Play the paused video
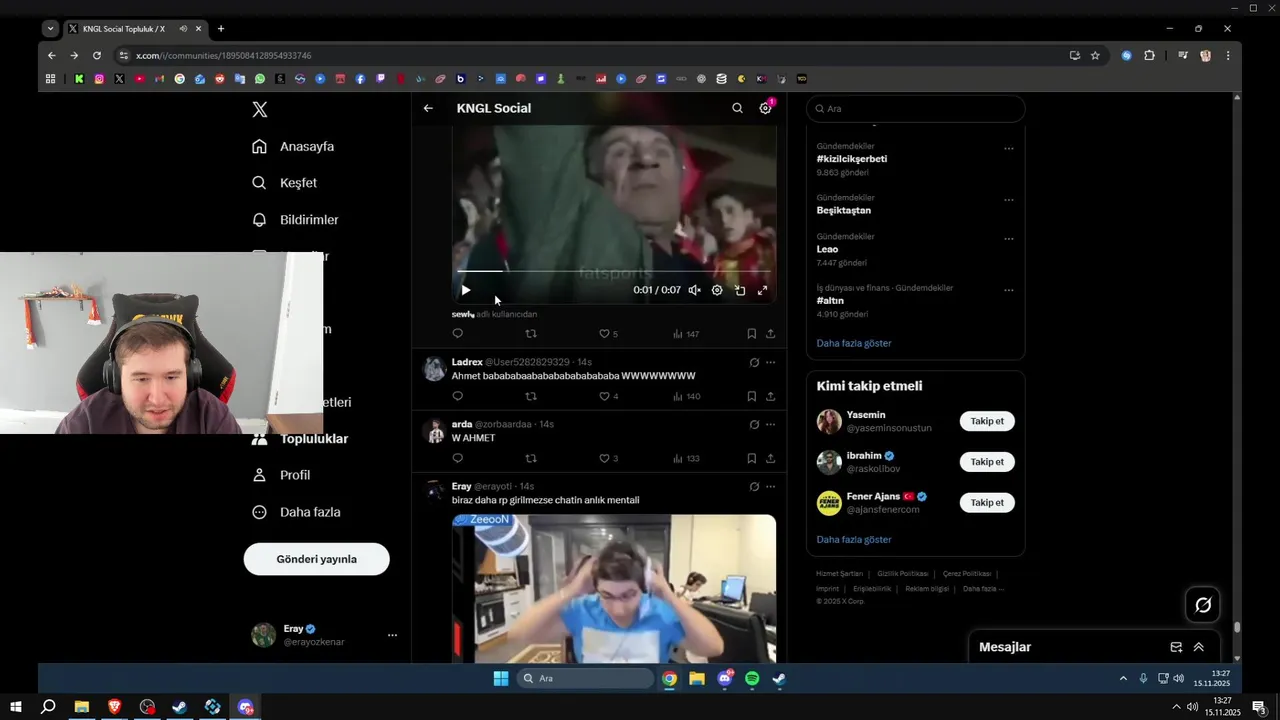The height and width of the screenshot is (720, 1280). coord(465,290)
